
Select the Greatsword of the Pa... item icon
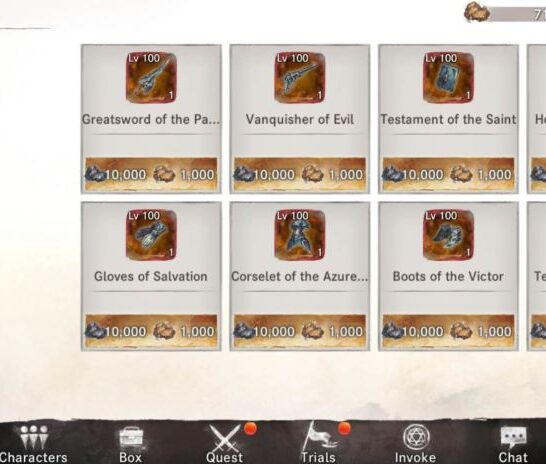pyautogui.click(x=151, y=78)
